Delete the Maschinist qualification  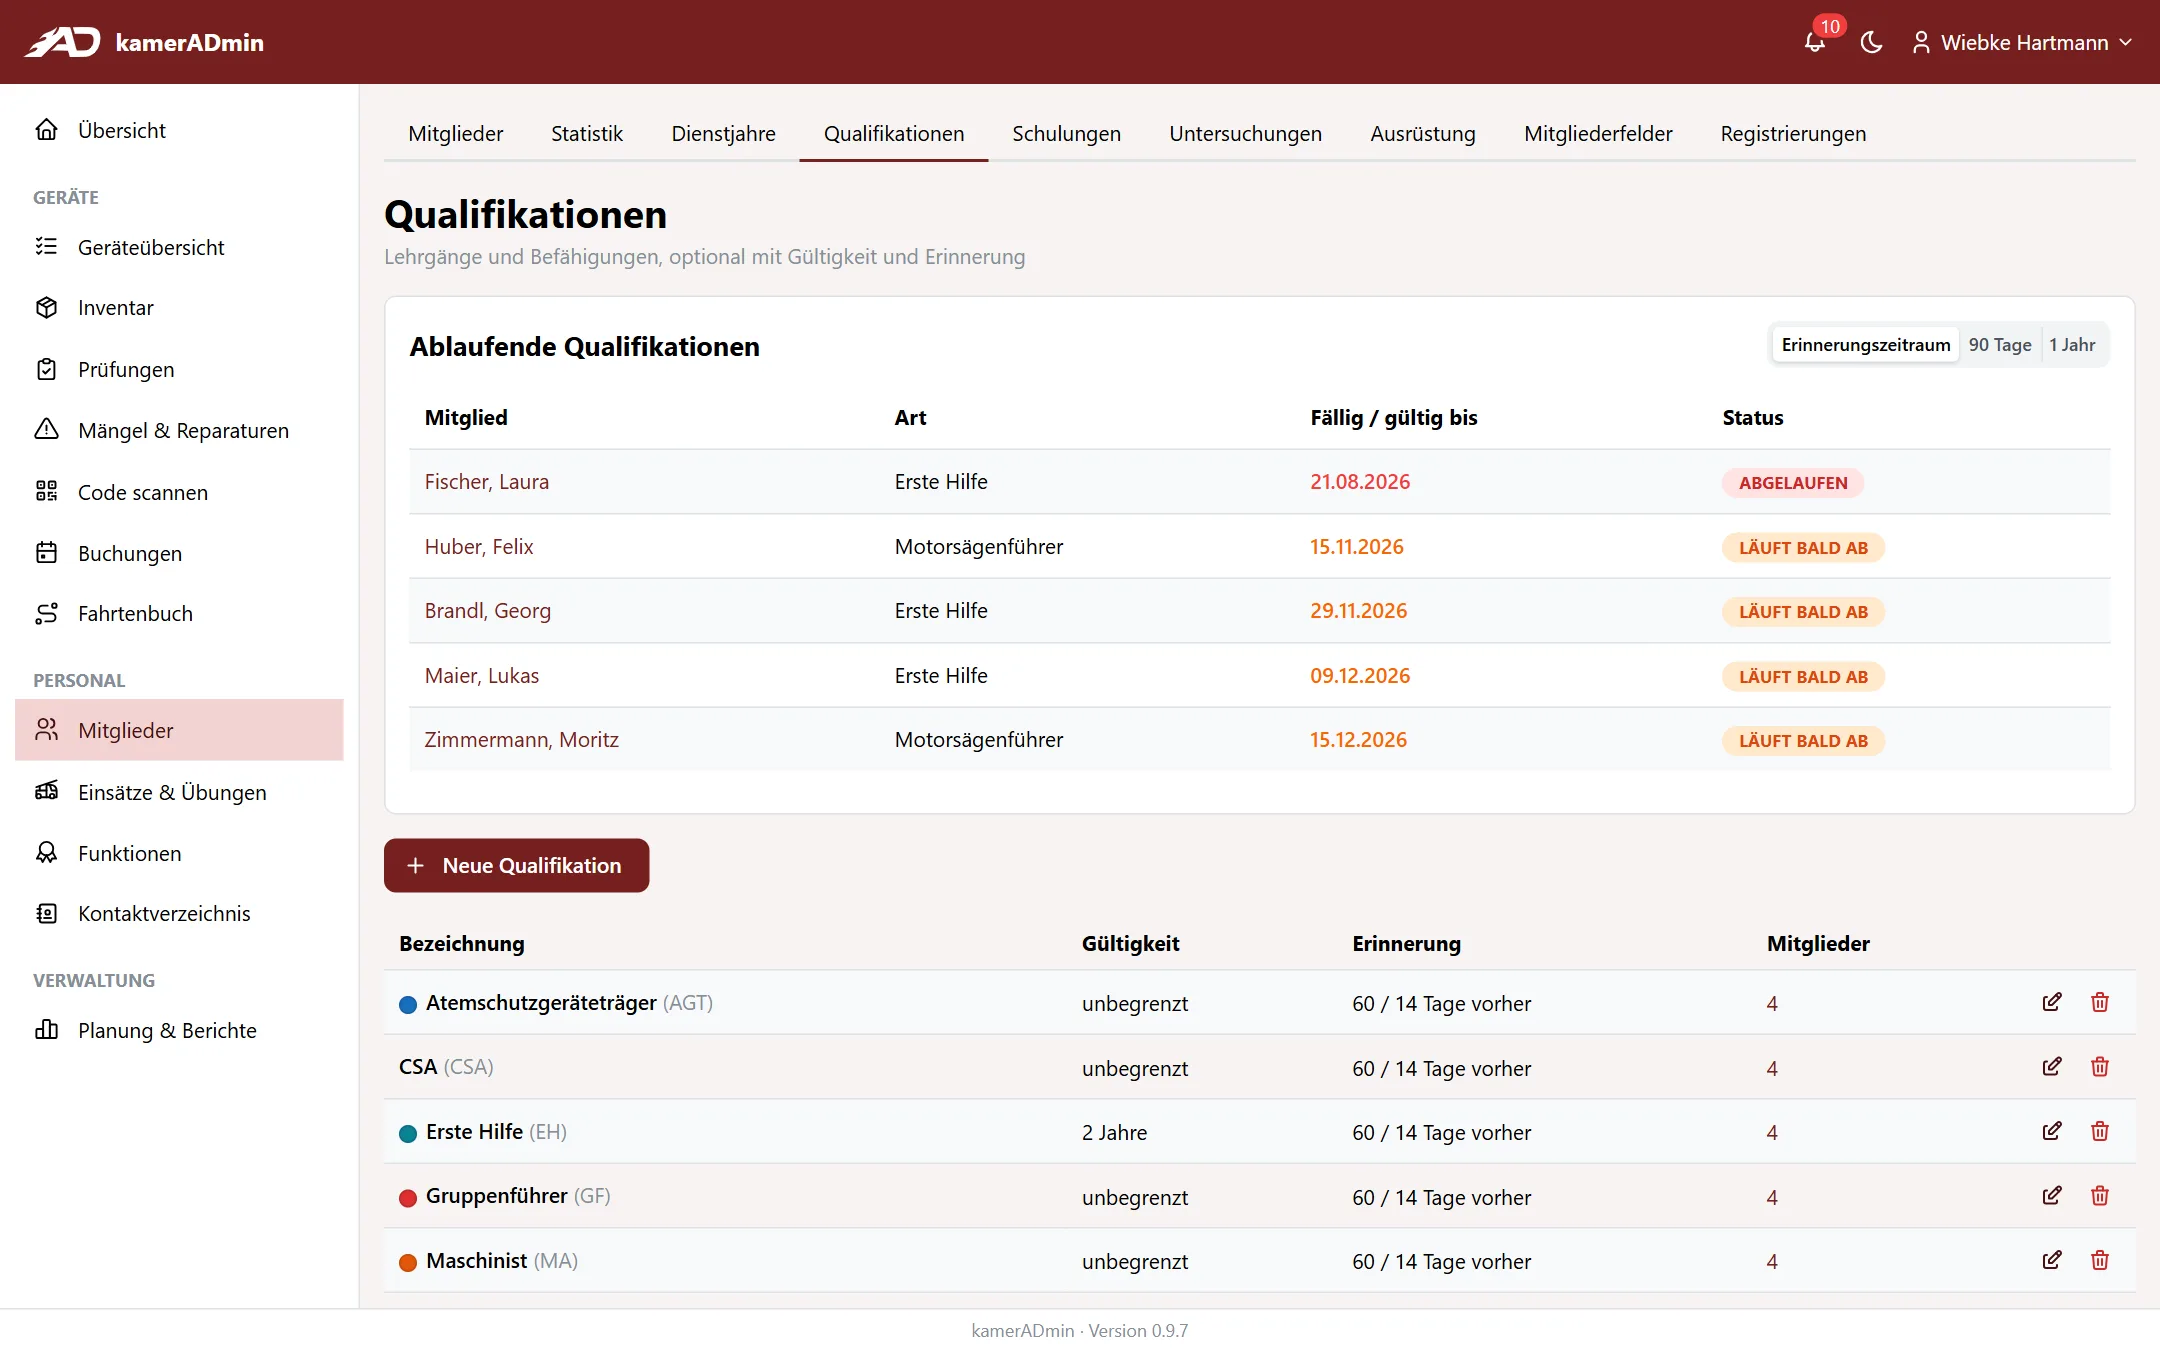2100,1260
